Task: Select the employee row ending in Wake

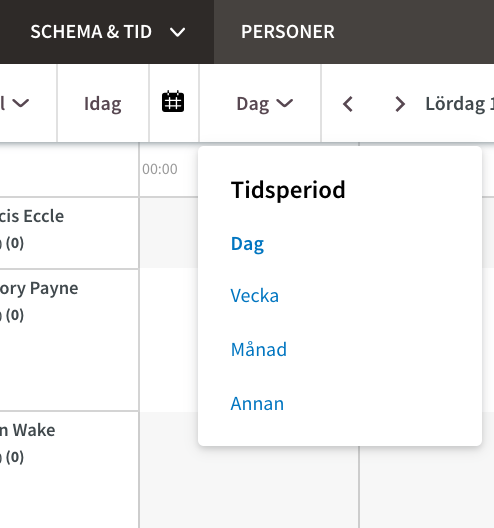Action: pyautogui.click(x=69, y=470)
